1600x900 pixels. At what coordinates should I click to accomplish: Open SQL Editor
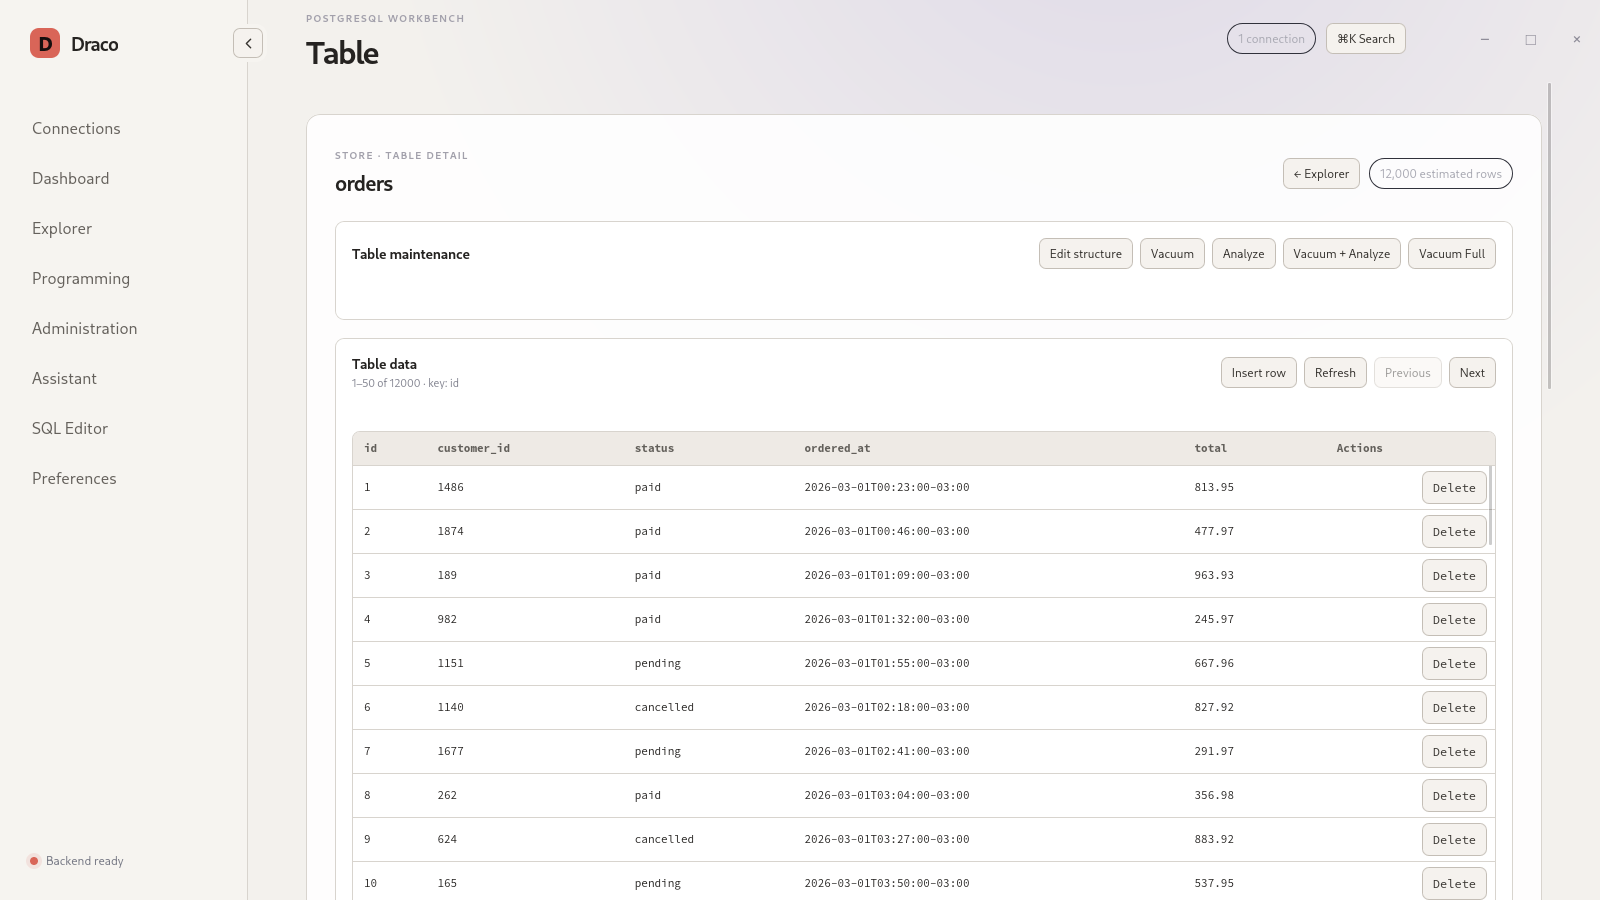click(x=70, y=428)
